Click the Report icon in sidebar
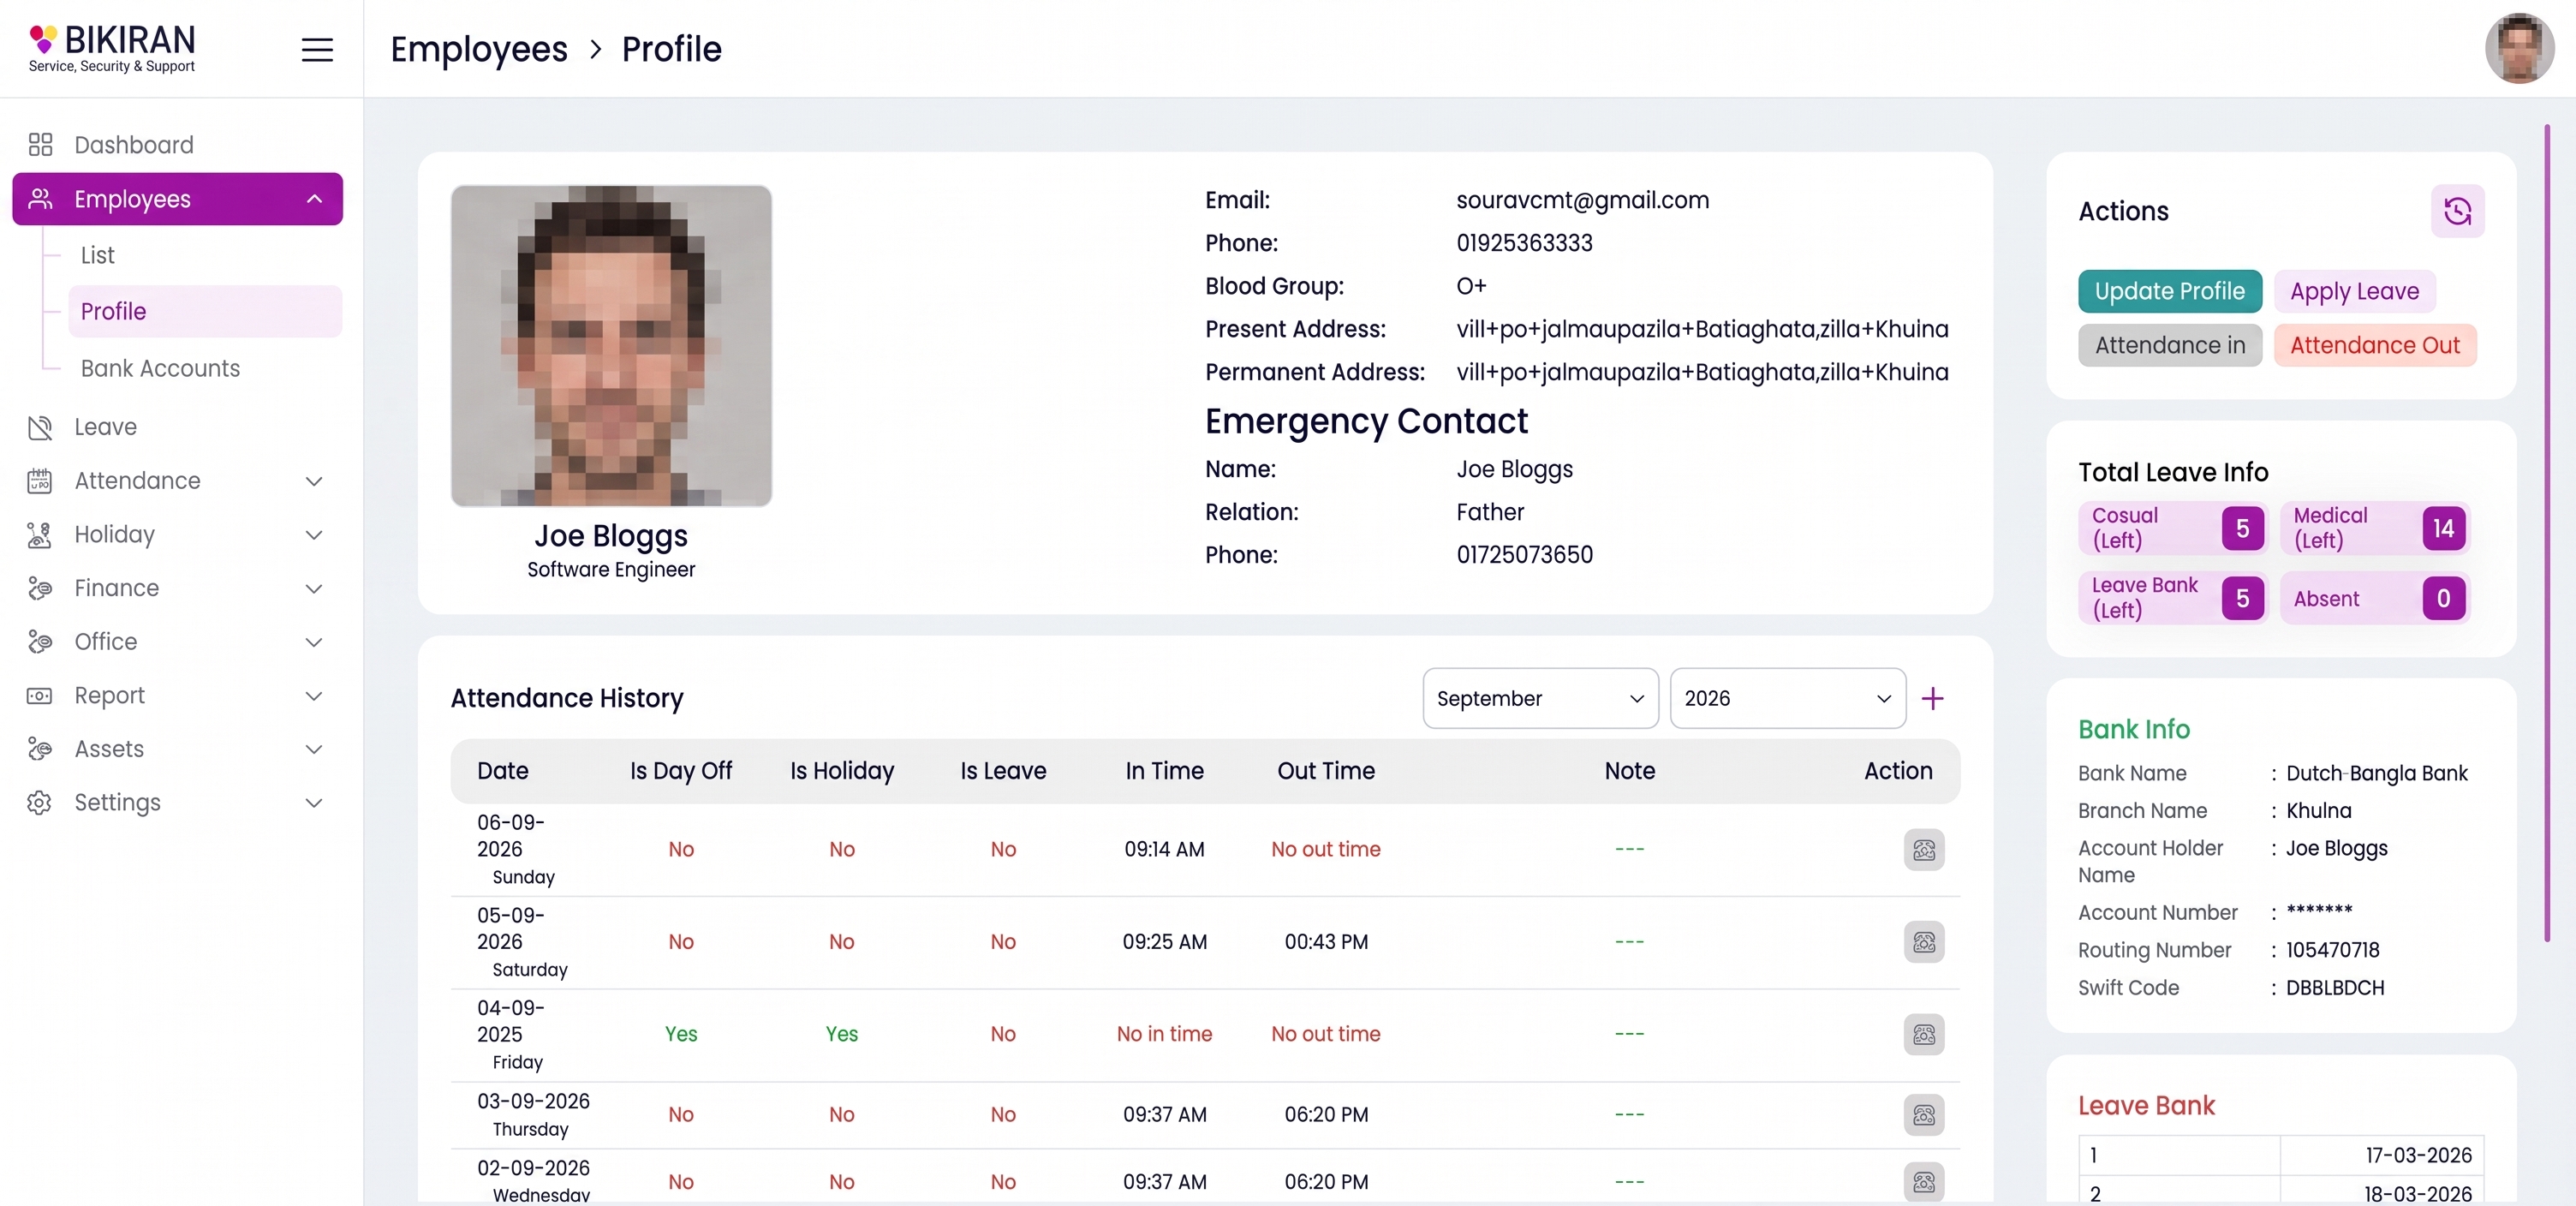This screenshot has width=2576, height=1206. (40, 696)
